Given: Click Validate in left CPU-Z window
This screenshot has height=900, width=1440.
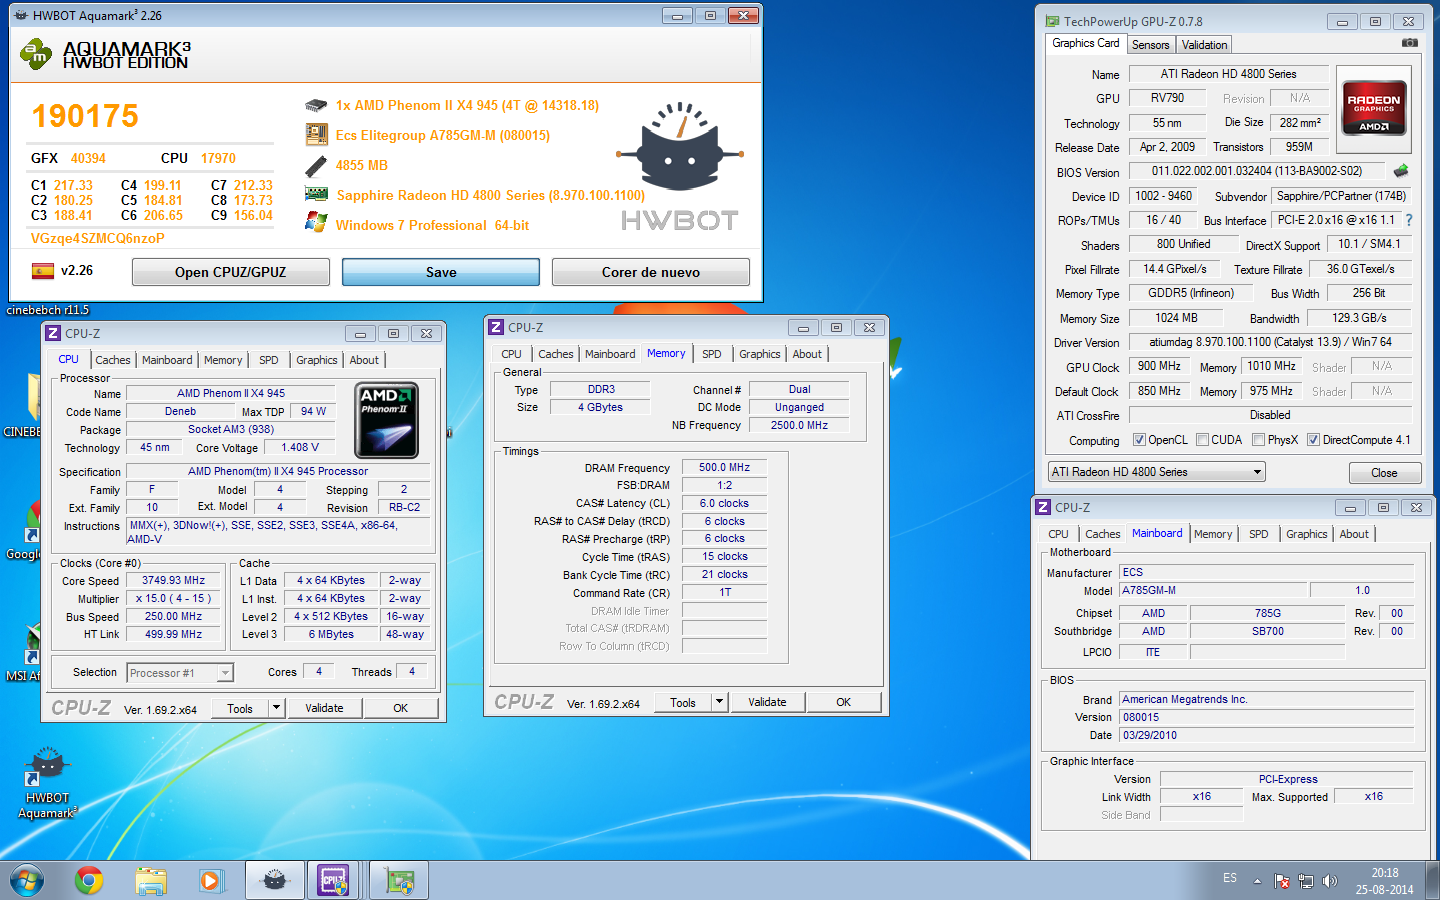Looking at the screenshot, I should point(324,708).
